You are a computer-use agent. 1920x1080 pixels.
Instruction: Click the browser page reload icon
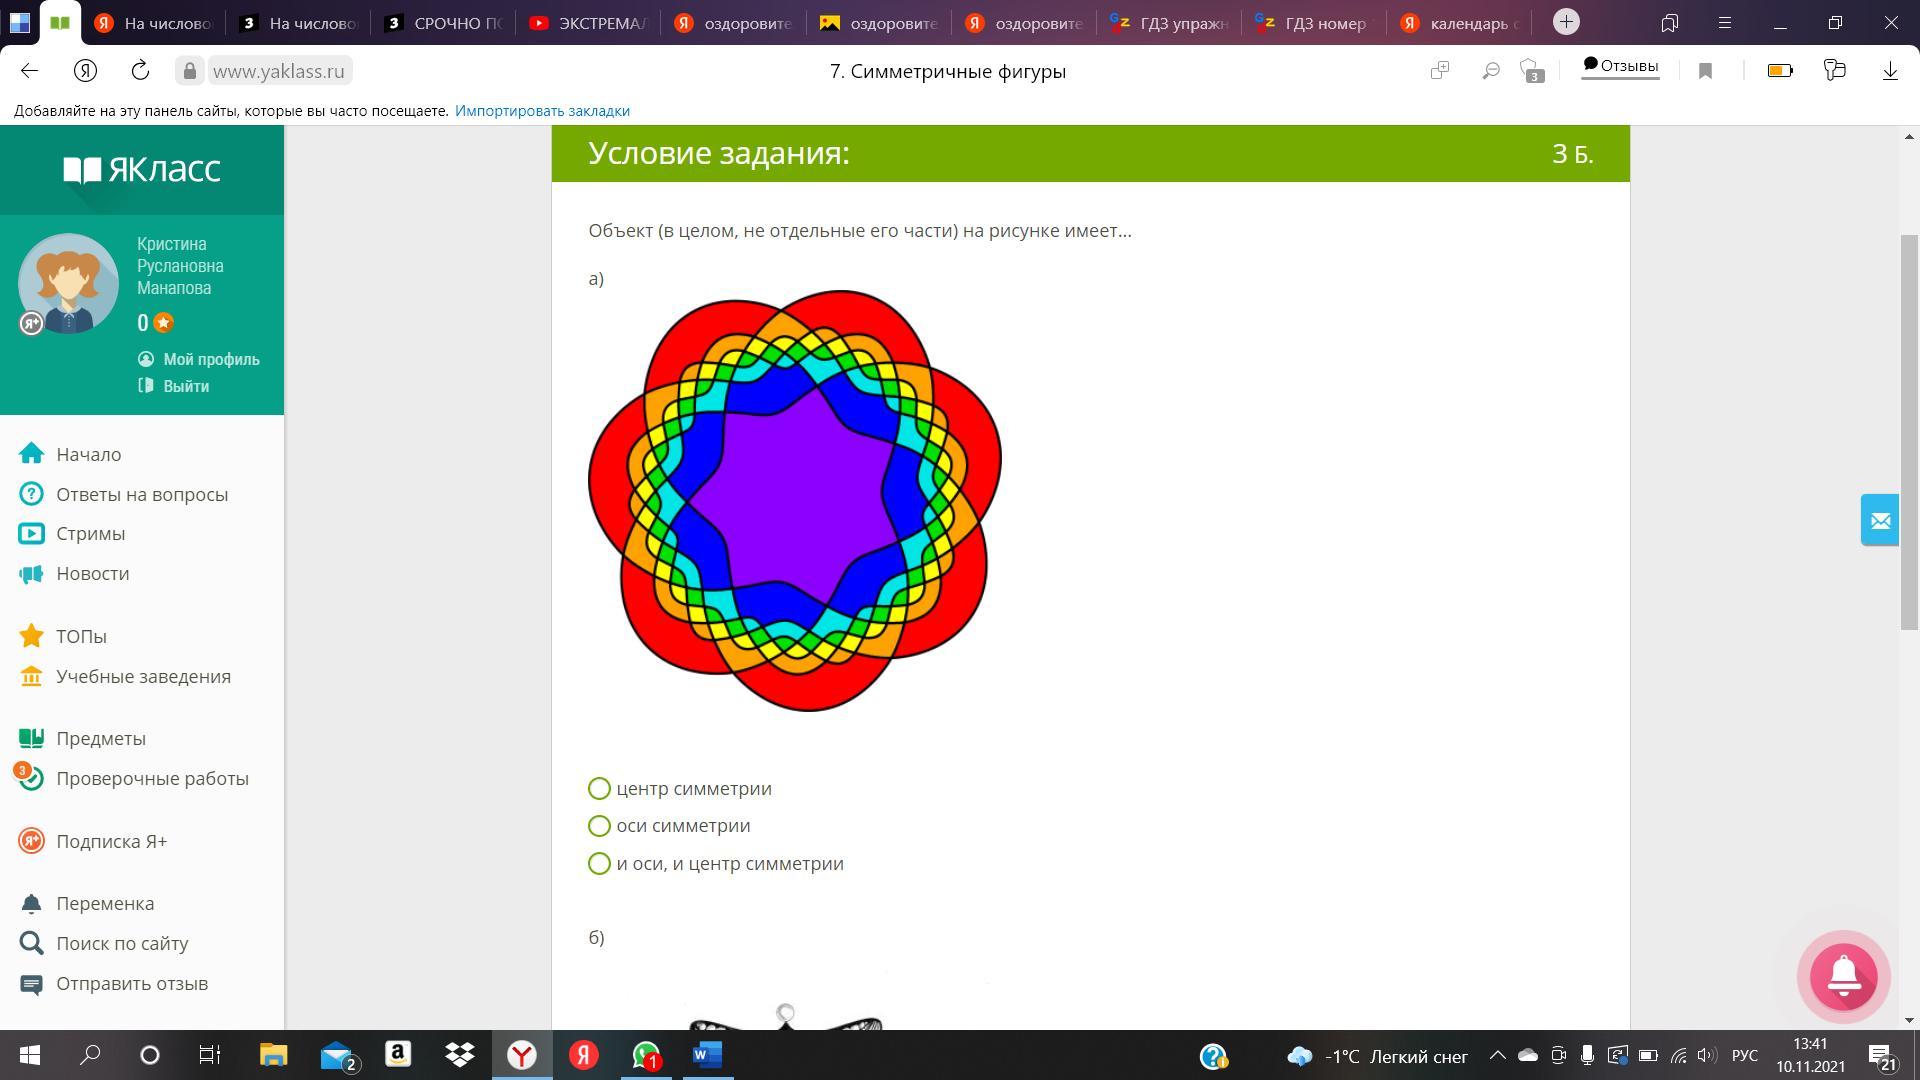[x=140, y=70]
